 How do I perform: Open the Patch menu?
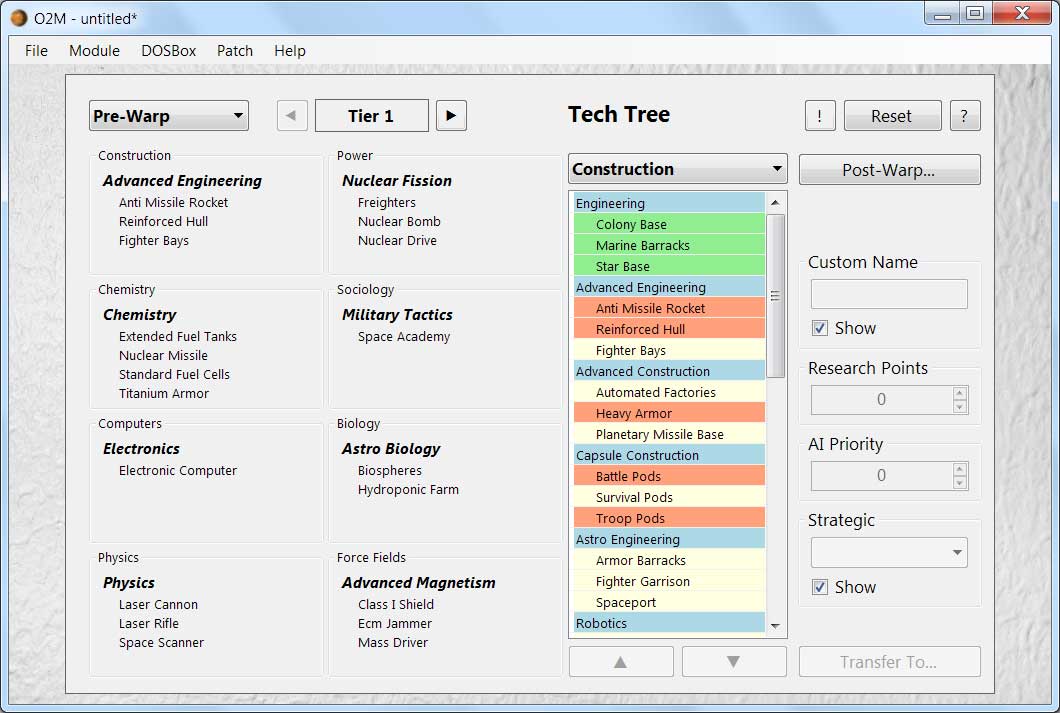click(x=235, y=50)
